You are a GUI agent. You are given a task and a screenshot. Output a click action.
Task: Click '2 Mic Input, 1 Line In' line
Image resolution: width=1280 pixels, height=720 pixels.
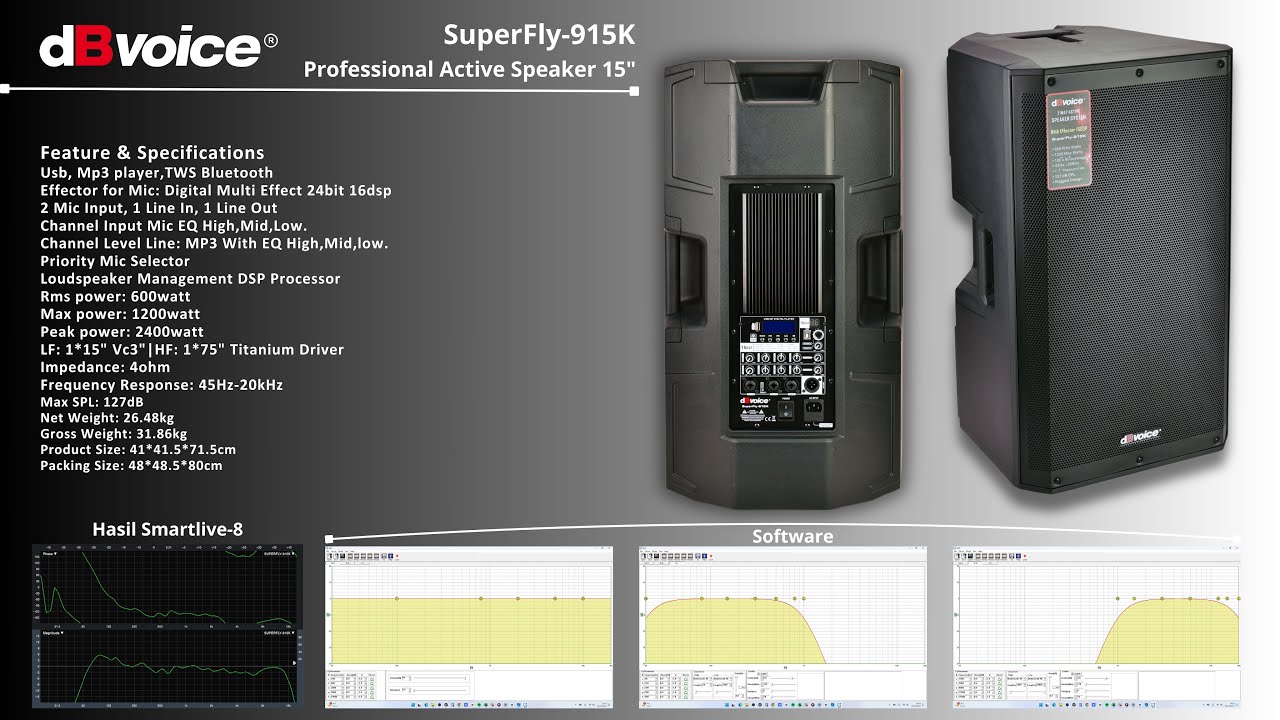point(159,208)
